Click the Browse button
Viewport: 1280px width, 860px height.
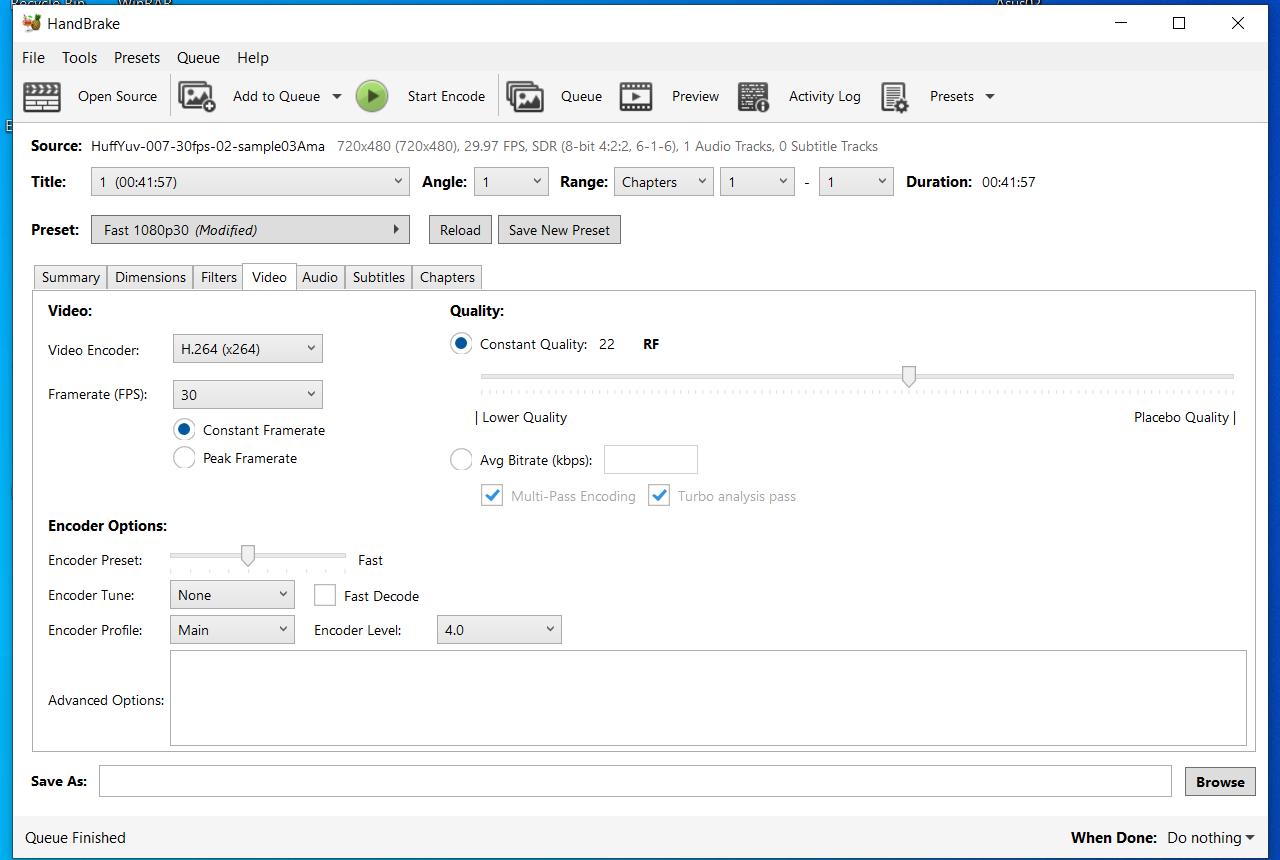[1220, 782]
